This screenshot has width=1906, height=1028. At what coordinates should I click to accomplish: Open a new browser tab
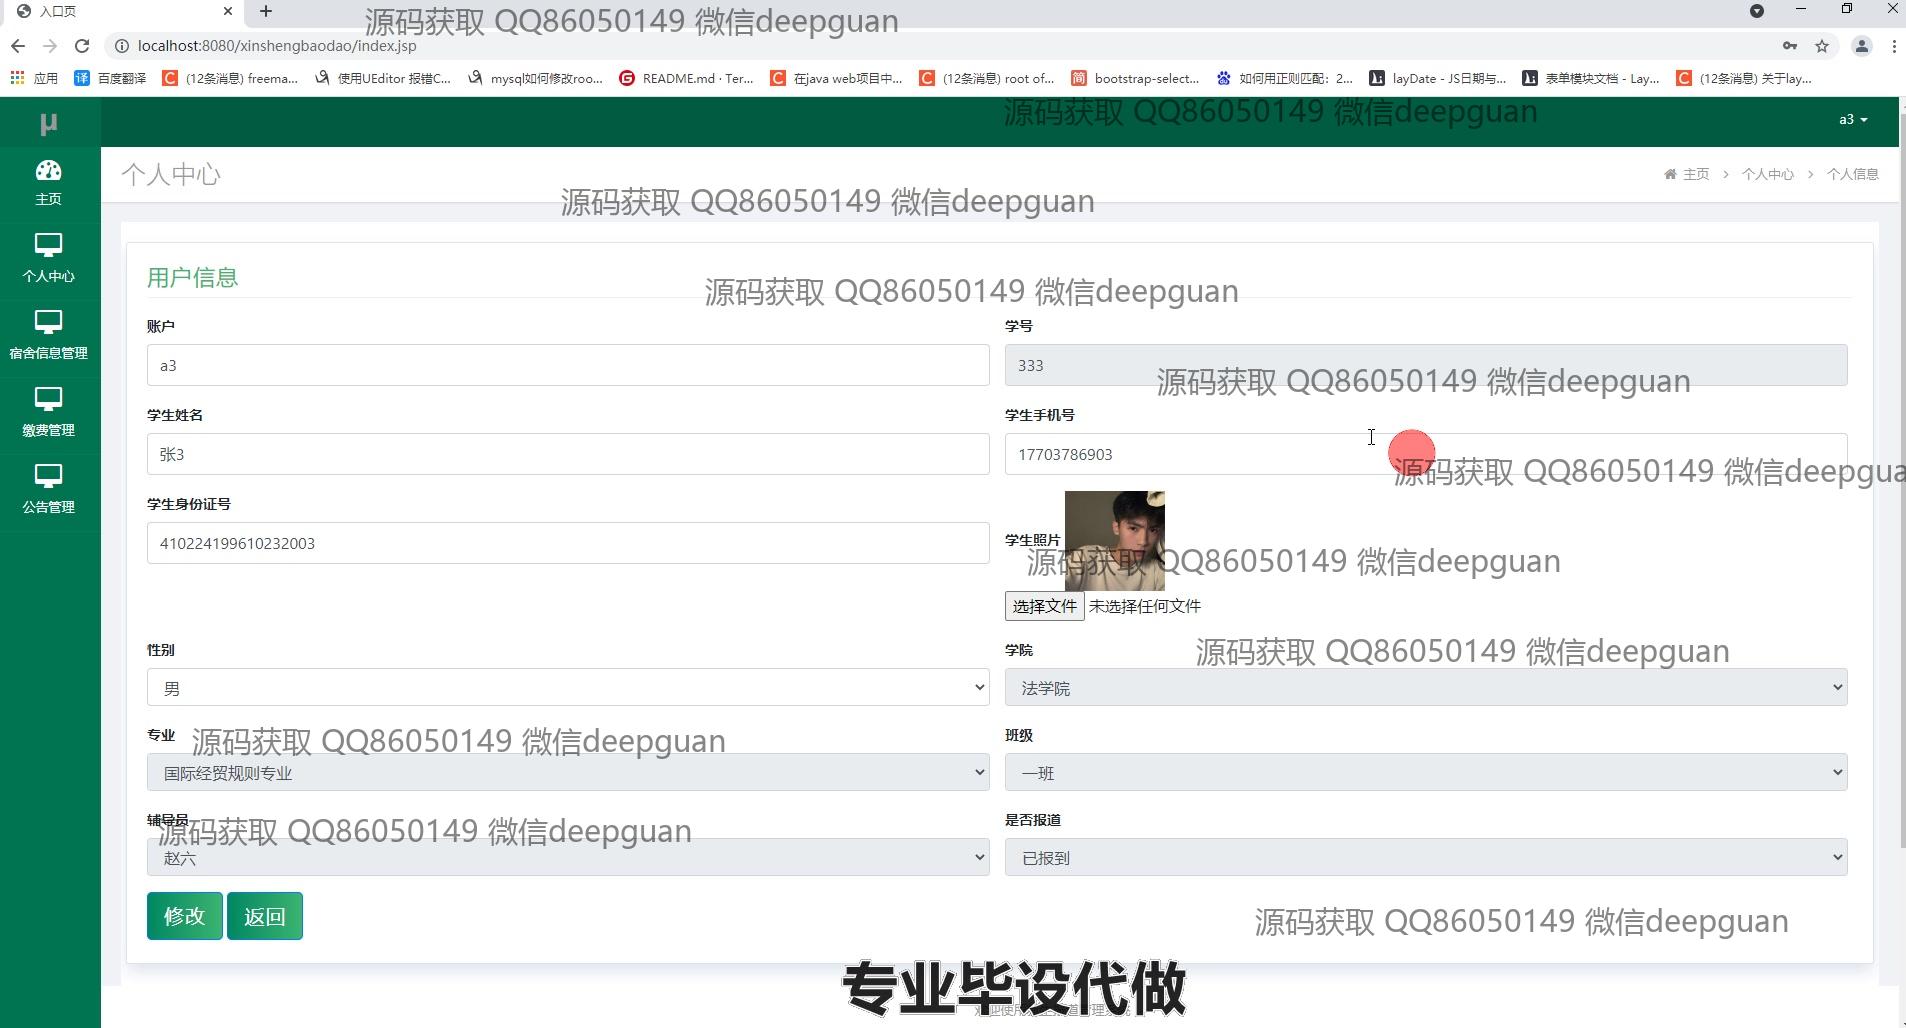coord(266,11)
